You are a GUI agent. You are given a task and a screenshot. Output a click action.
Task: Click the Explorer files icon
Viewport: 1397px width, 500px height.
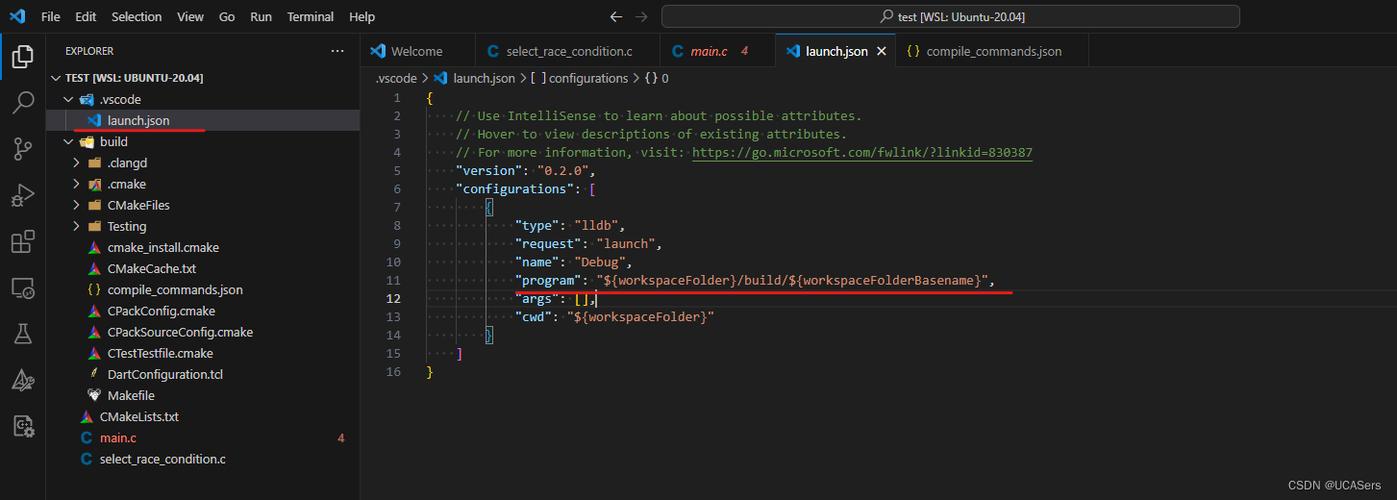tap(22, 57)
